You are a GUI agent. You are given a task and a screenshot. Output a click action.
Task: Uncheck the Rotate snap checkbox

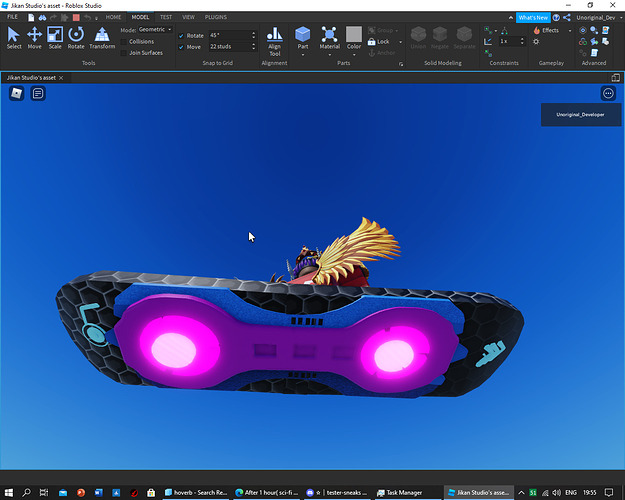pyautogui.click(x=181, y=35)
